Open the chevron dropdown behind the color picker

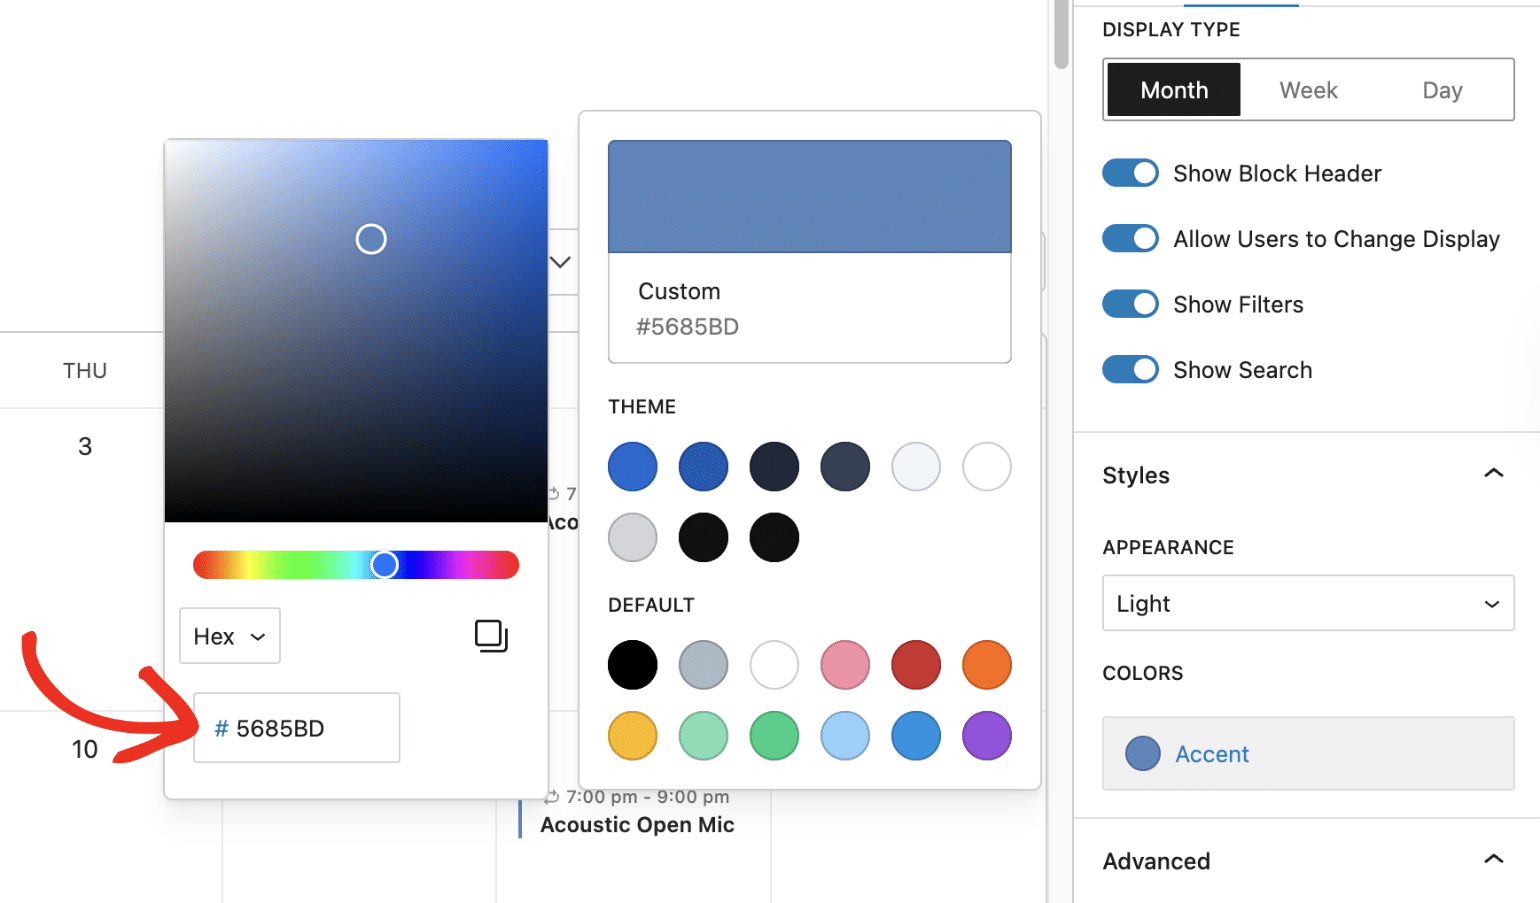coord(561,262)
